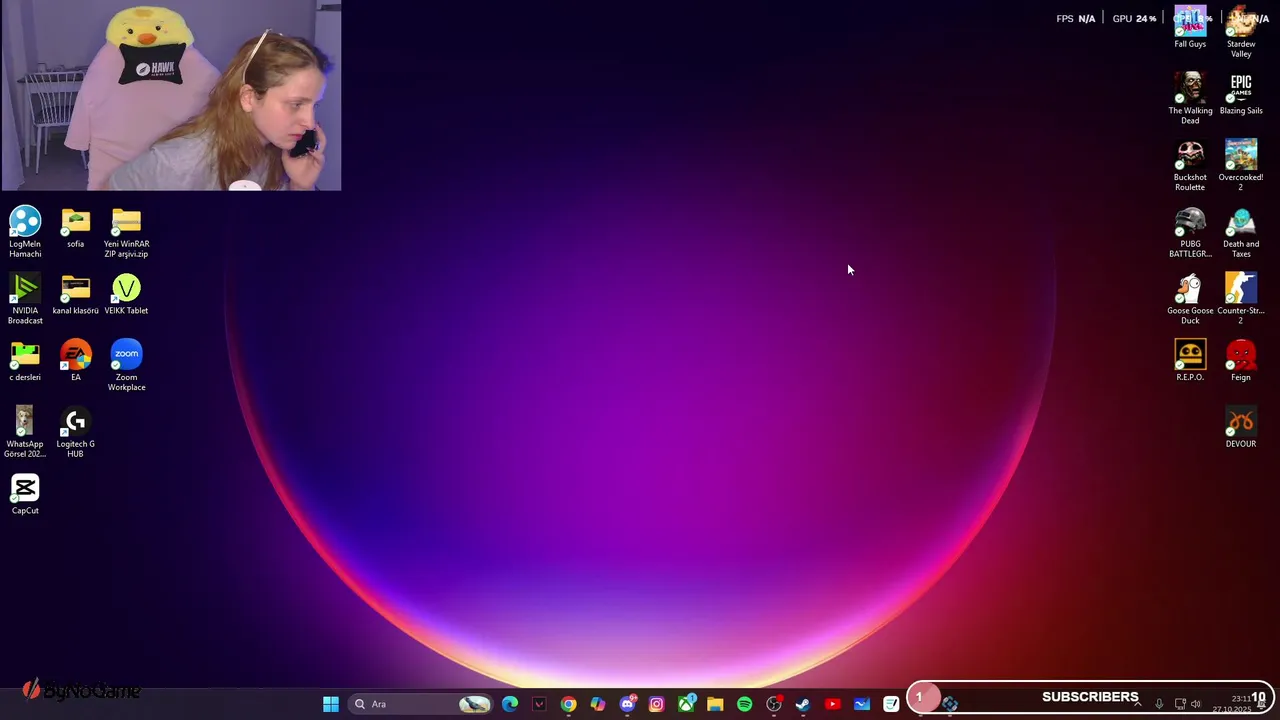
Task: Click the microphone icon in system tray
Action: point(1159,704)
